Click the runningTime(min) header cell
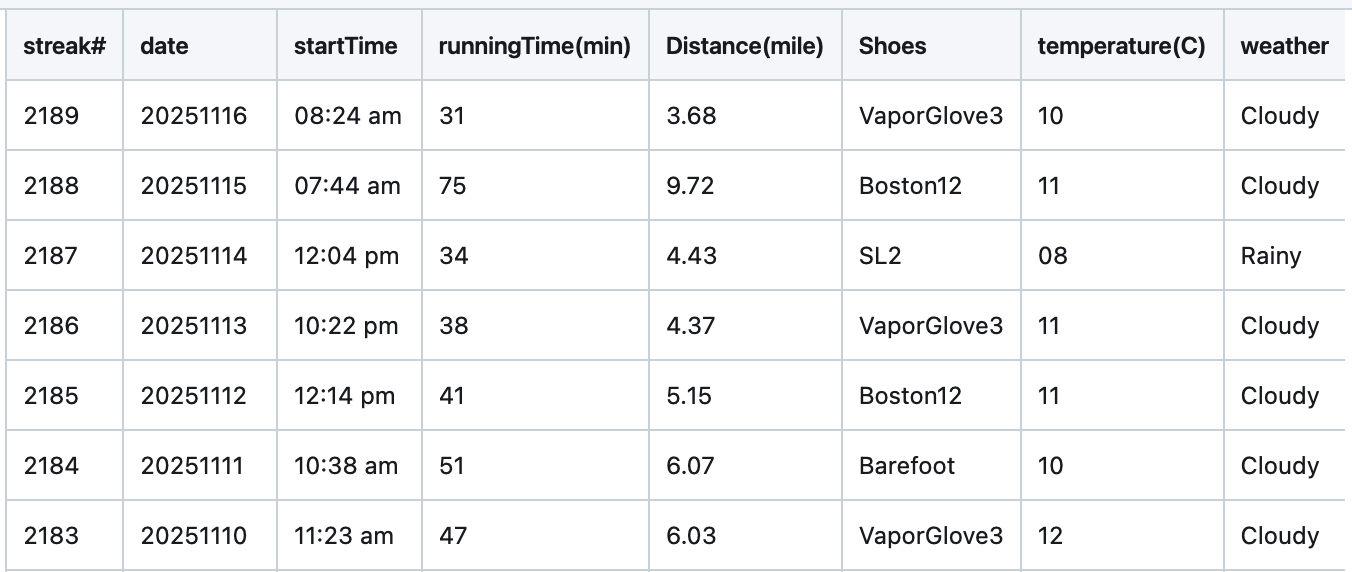1352x572 pixels. (x=535, y=46)
